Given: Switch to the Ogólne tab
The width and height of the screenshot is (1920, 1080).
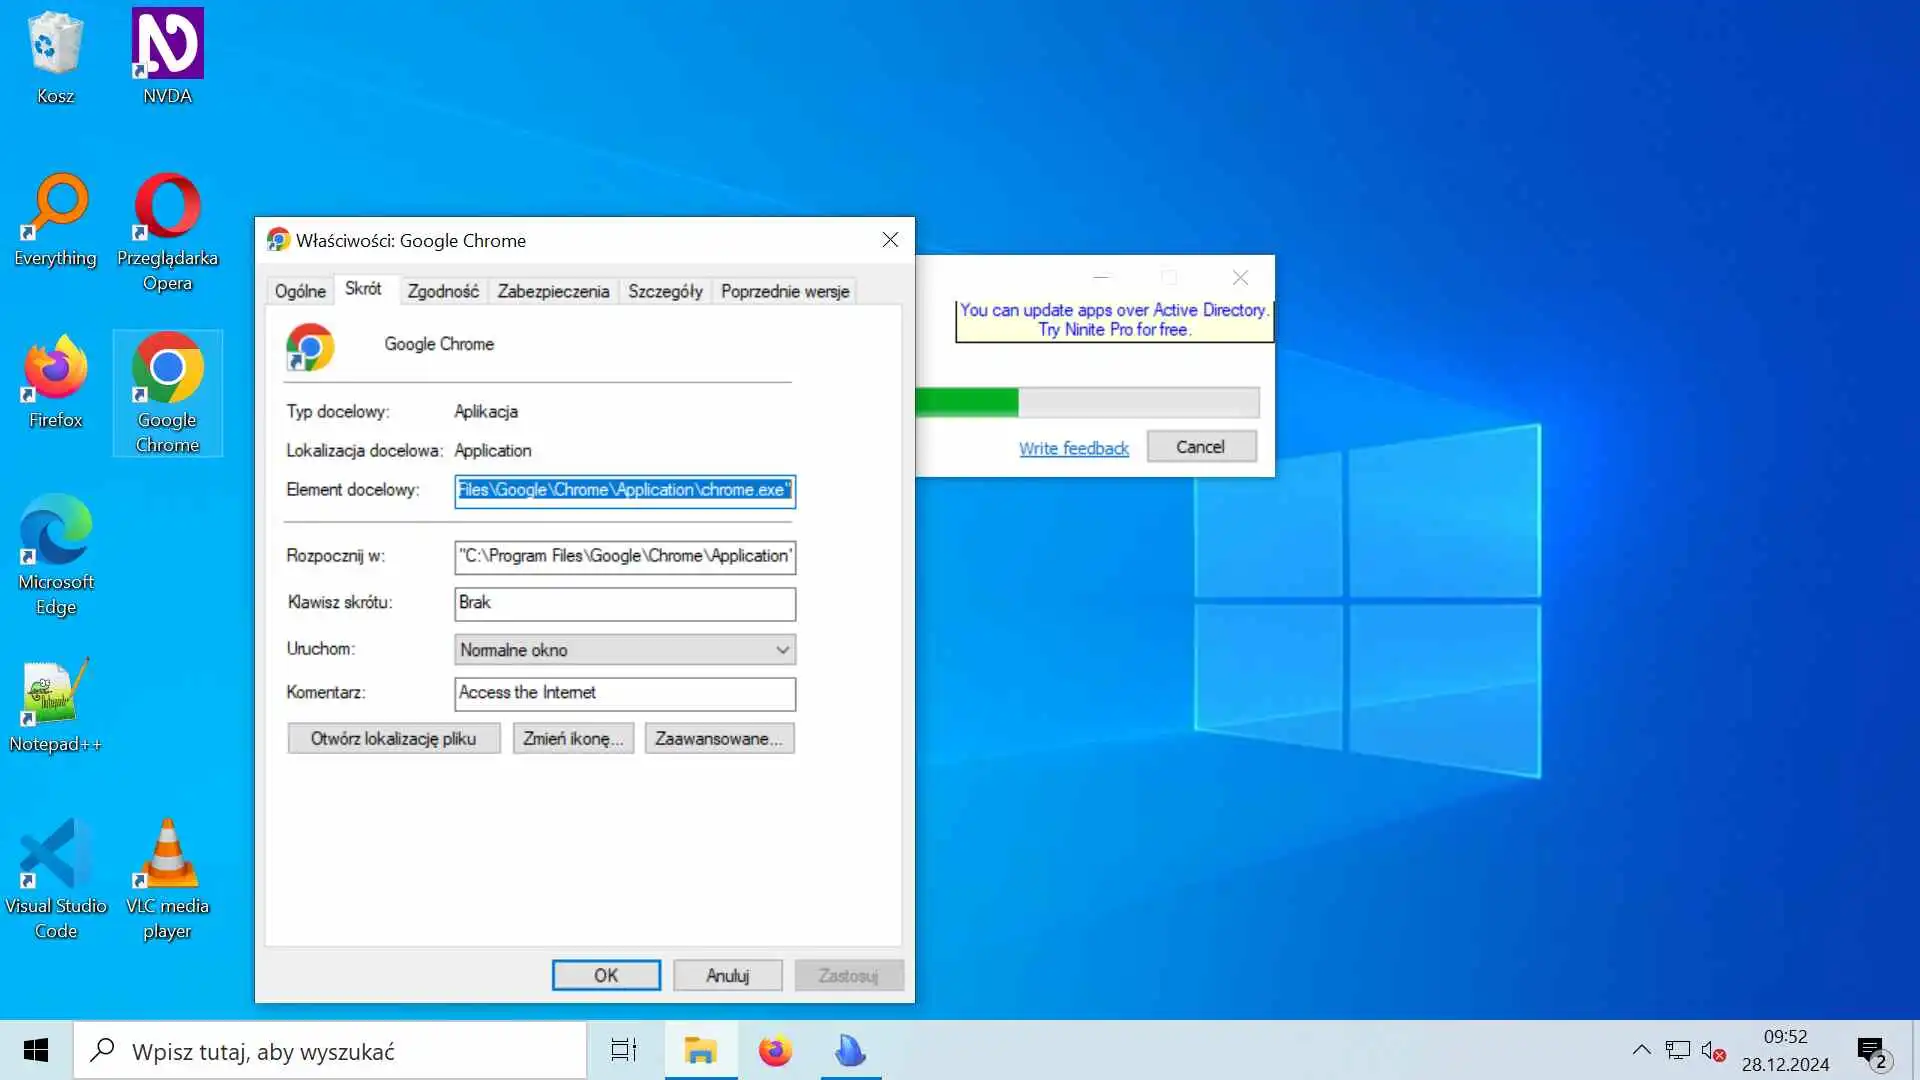Looking at the screenshot, I should [x=300, y=291].
